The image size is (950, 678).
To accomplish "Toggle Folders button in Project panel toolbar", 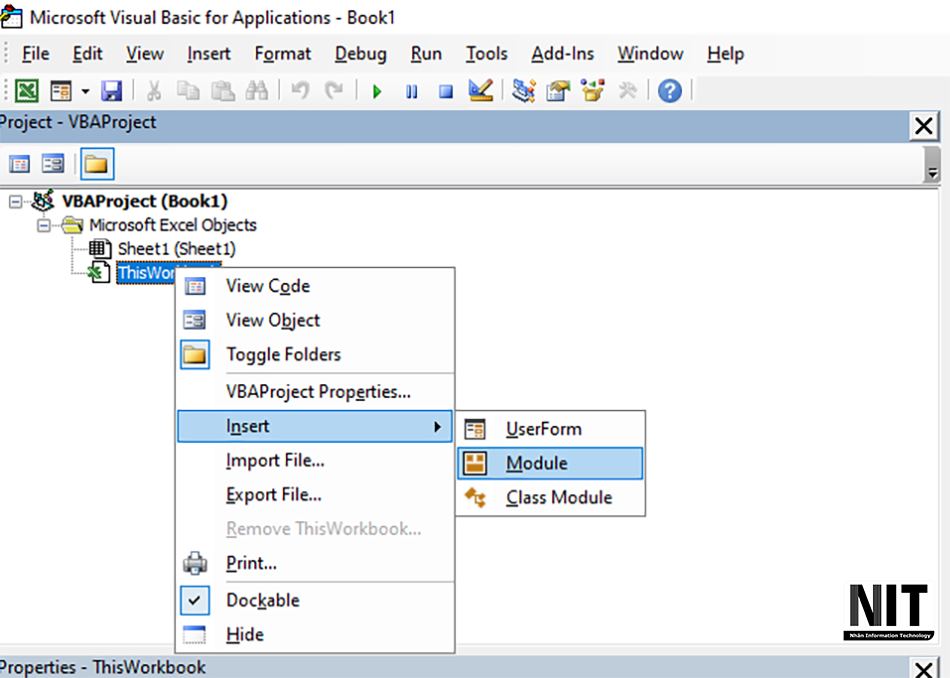I will click(97, 164).
